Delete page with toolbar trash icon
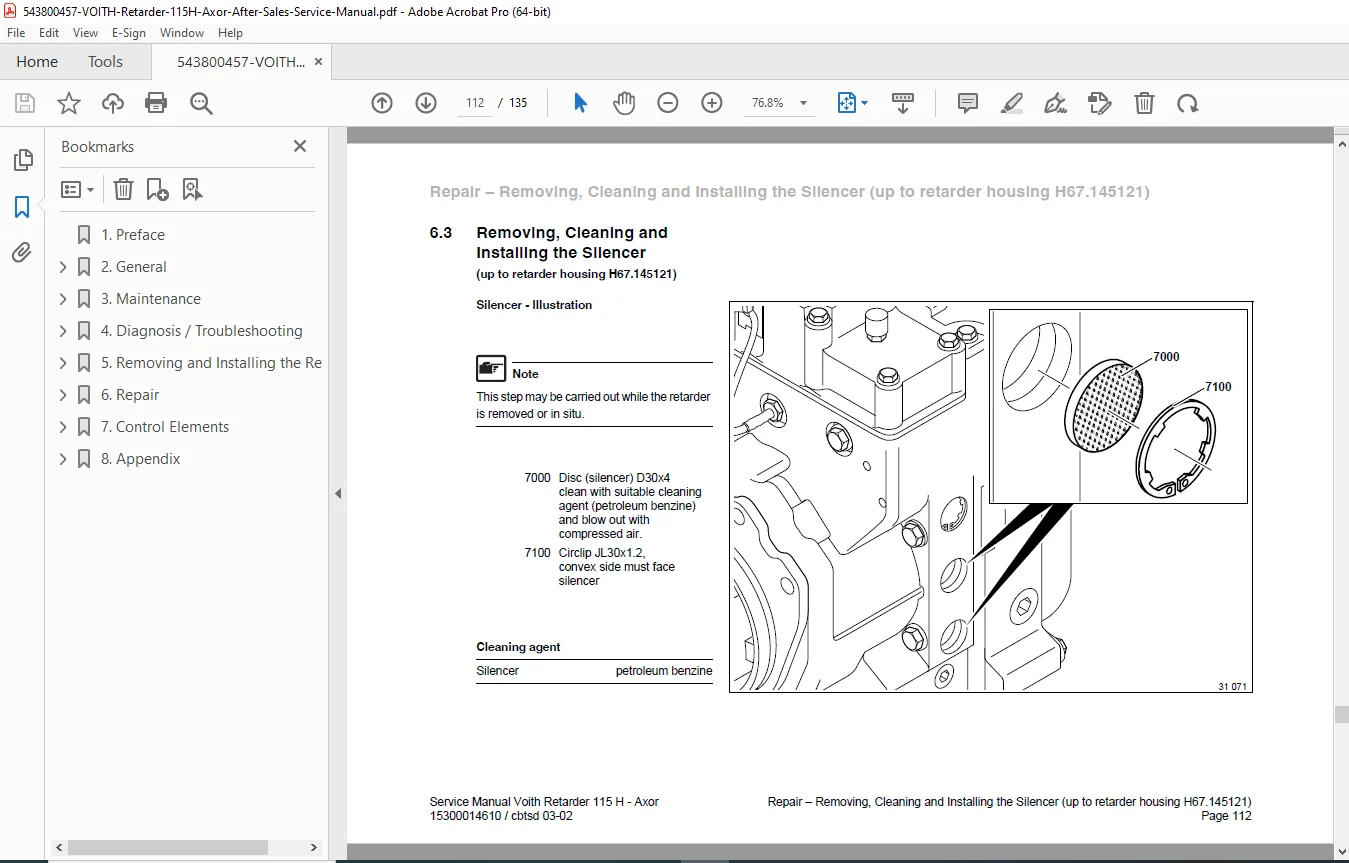Screen dimensions: 1349x863 1144,103
